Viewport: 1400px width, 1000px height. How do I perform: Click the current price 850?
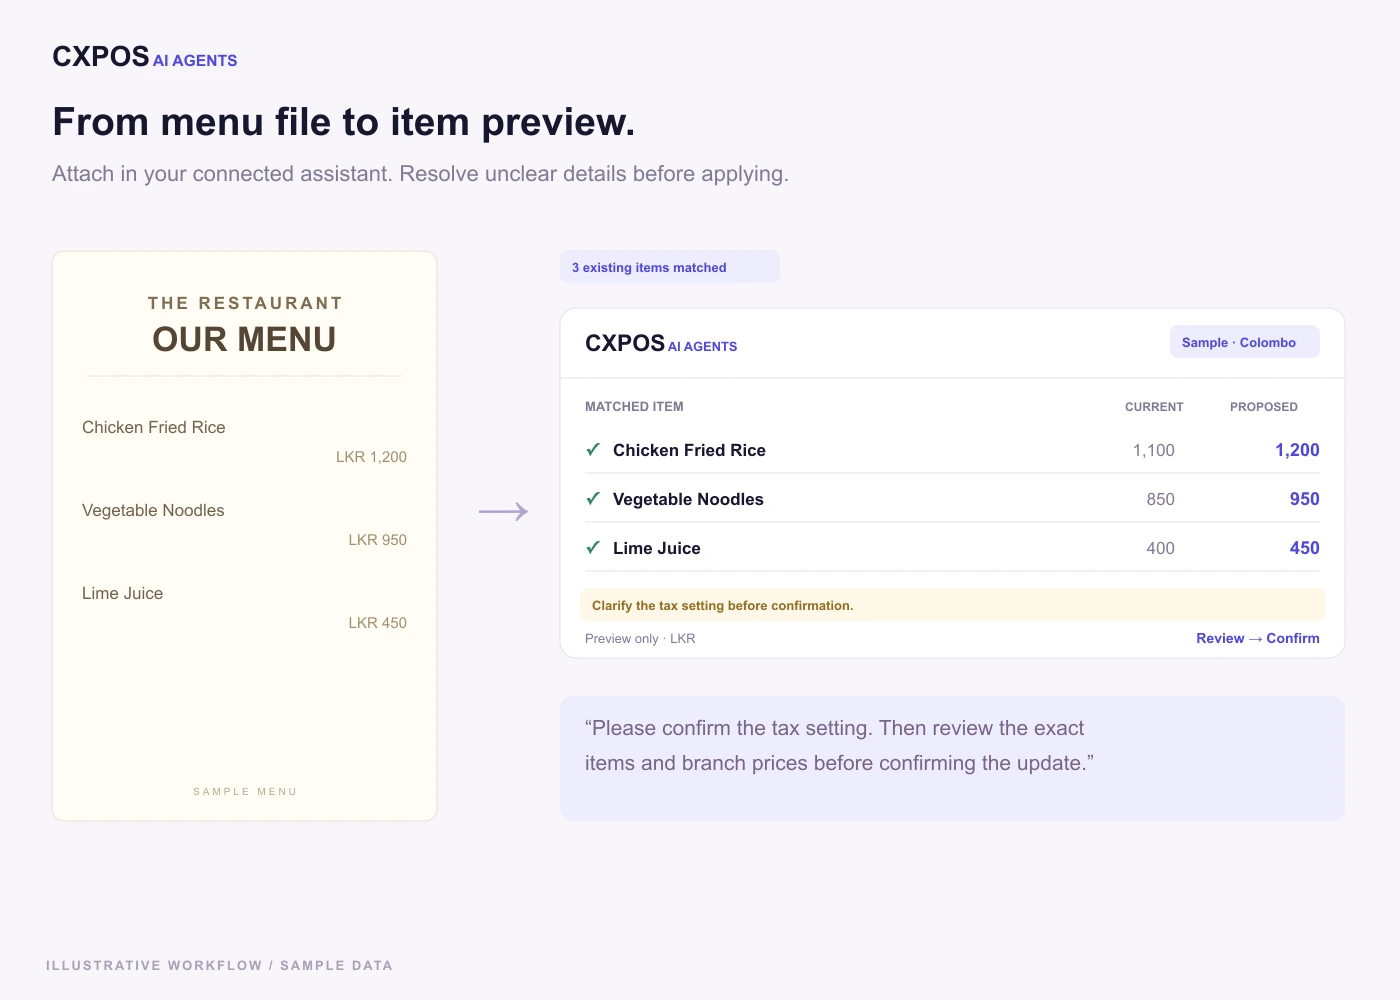[1161, 499]
